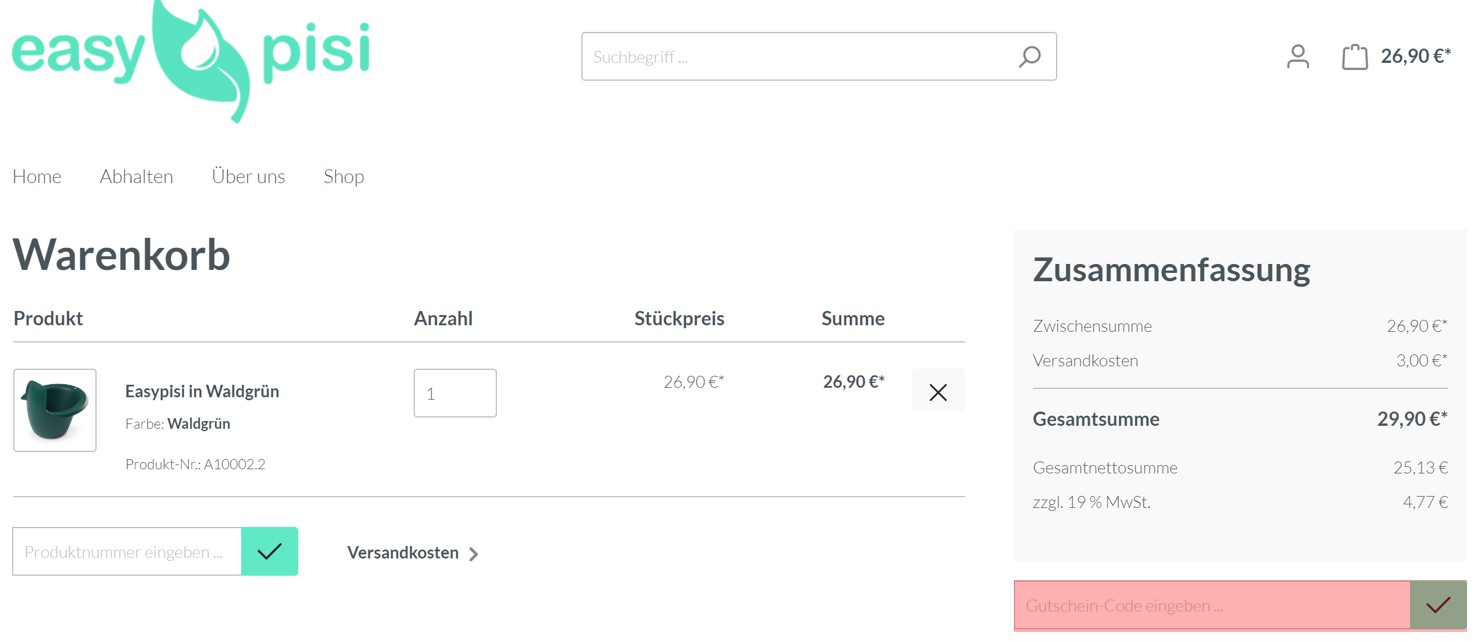The height and width of the screenshot is (642, 1480).
Task: Click the search magnifier icon
Action: coord(1029,57)
